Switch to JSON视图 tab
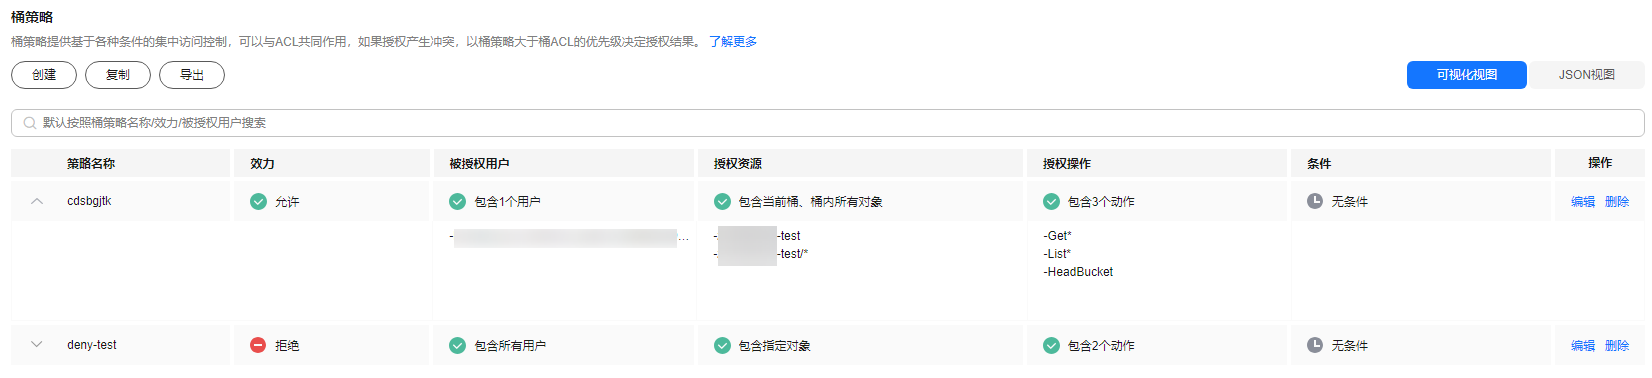 tap(1586, 75)
